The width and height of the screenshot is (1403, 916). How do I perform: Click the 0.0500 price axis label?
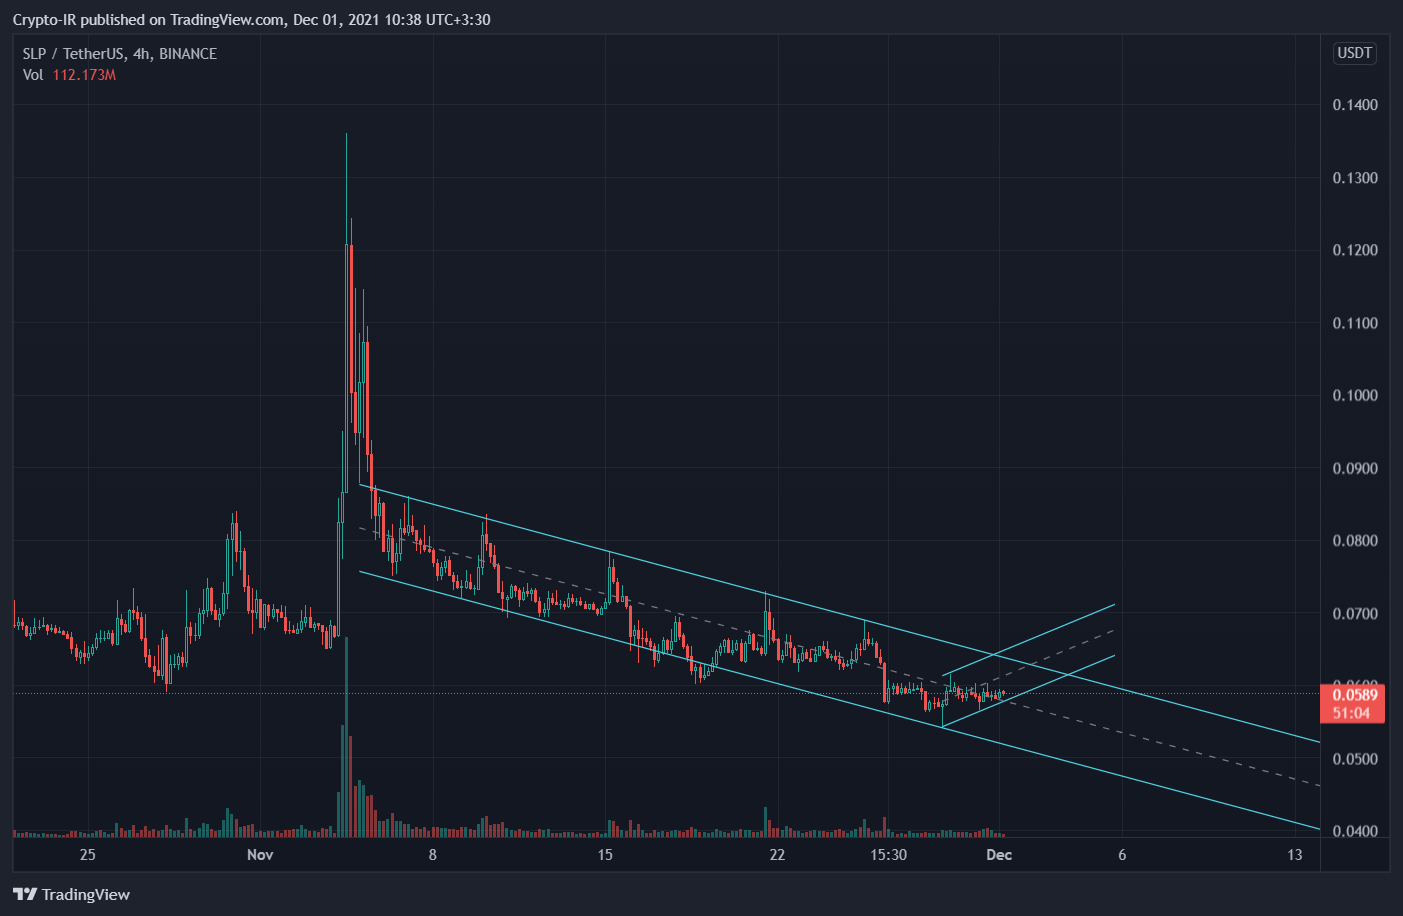[x=1355, y=759]
